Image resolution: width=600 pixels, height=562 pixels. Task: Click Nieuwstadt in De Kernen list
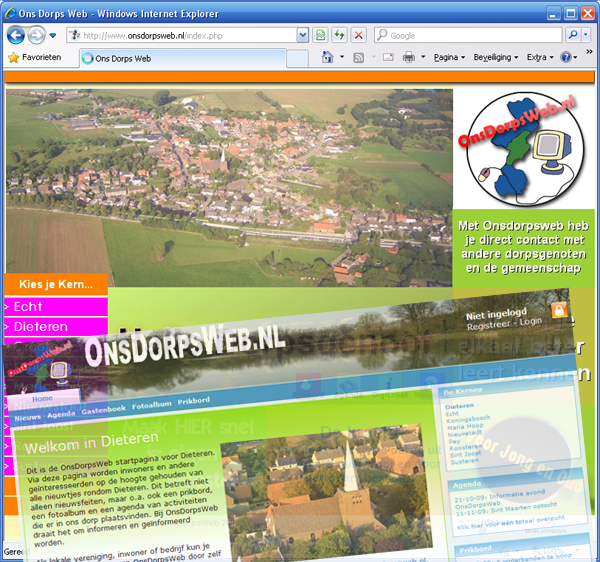(x=465, y=433)
